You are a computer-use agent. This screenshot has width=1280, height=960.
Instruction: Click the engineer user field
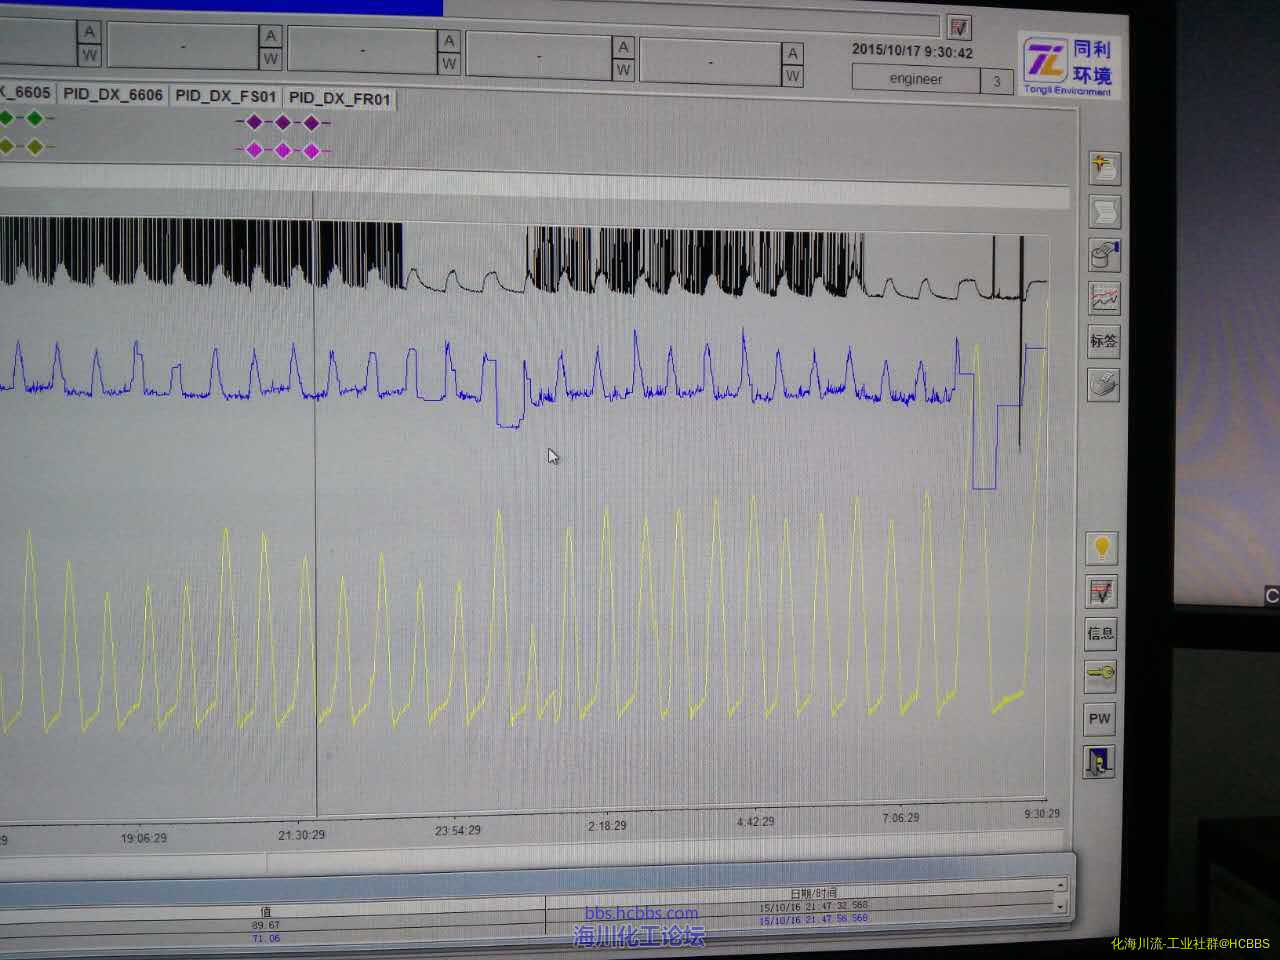916,79
